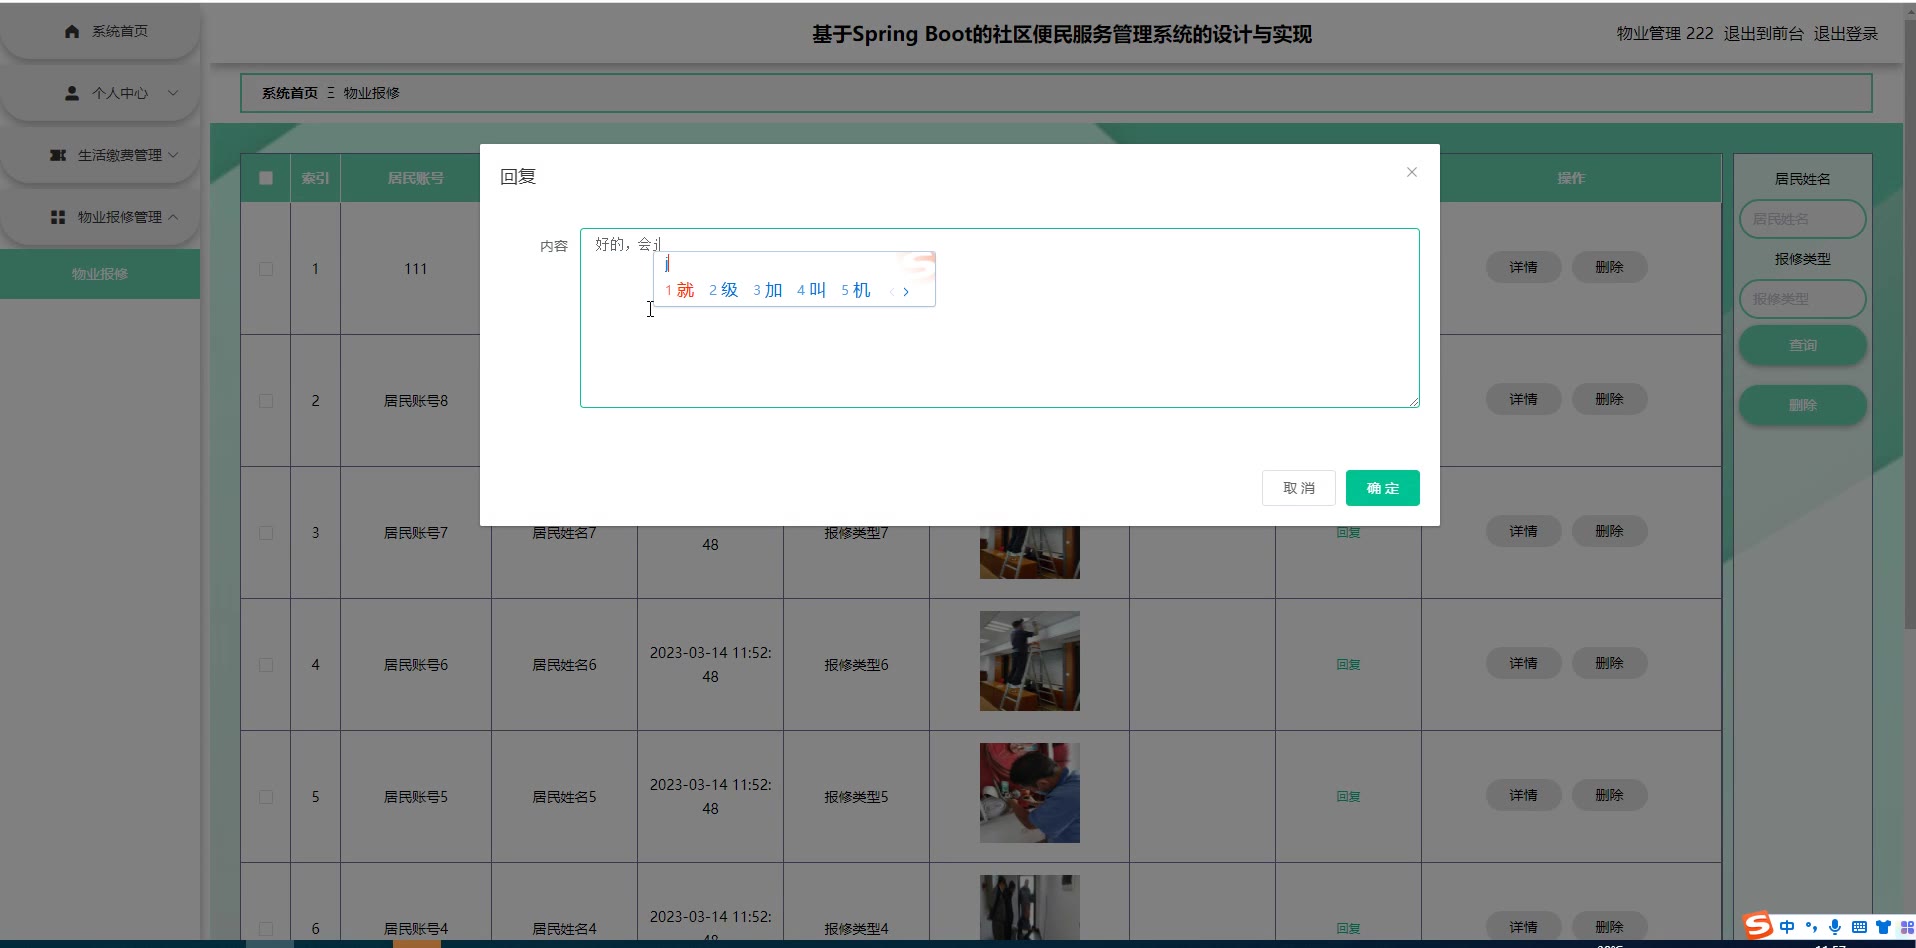Choose IME candidate 2 级
The height and width of the screenshot is (948, 1916).
(723, 290)
